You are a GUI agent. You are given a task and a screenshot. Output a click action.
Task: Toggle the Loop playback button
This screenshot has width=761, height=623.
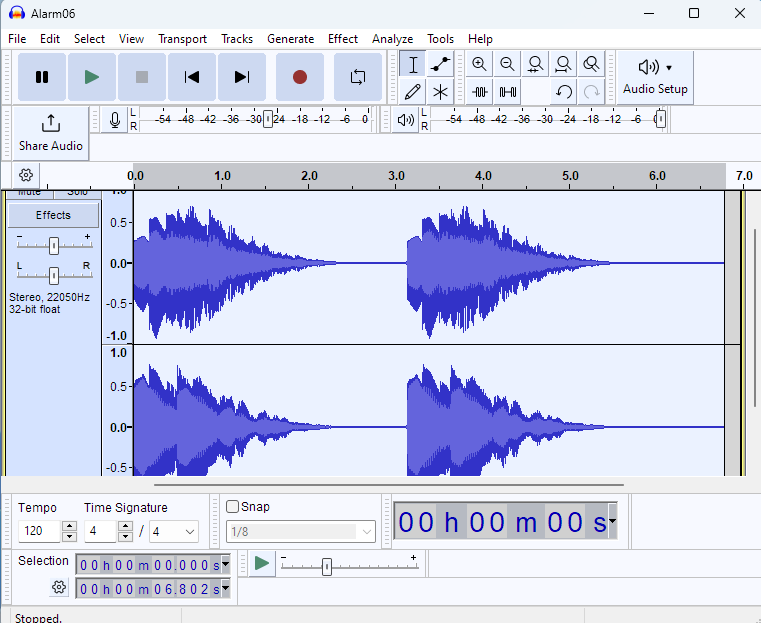click(357, 77)
